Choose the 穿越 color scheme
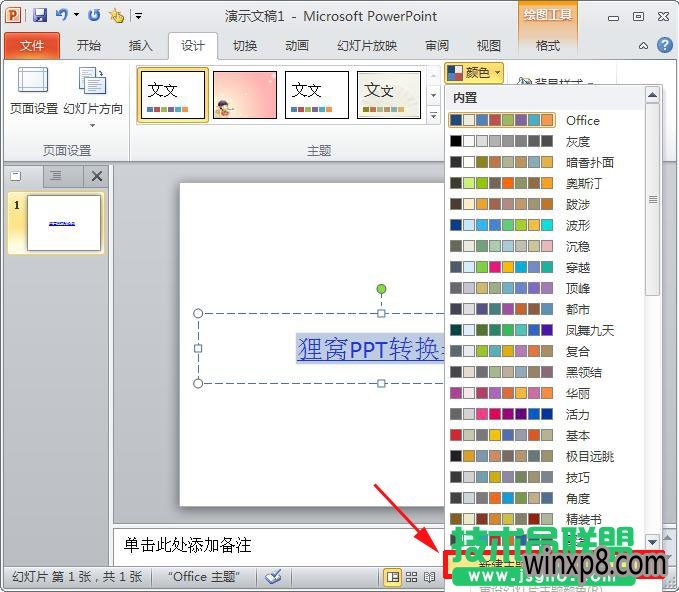 coord(544,267)
